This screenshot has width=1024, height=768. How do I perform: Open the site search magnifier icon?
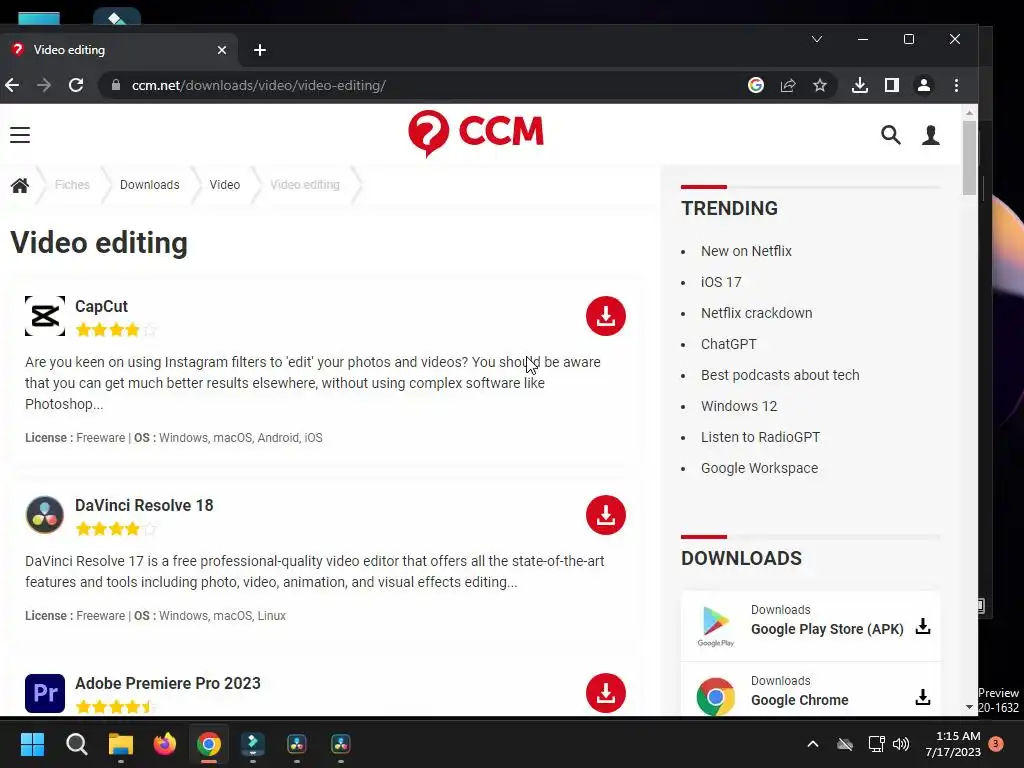tap(891, 135)
